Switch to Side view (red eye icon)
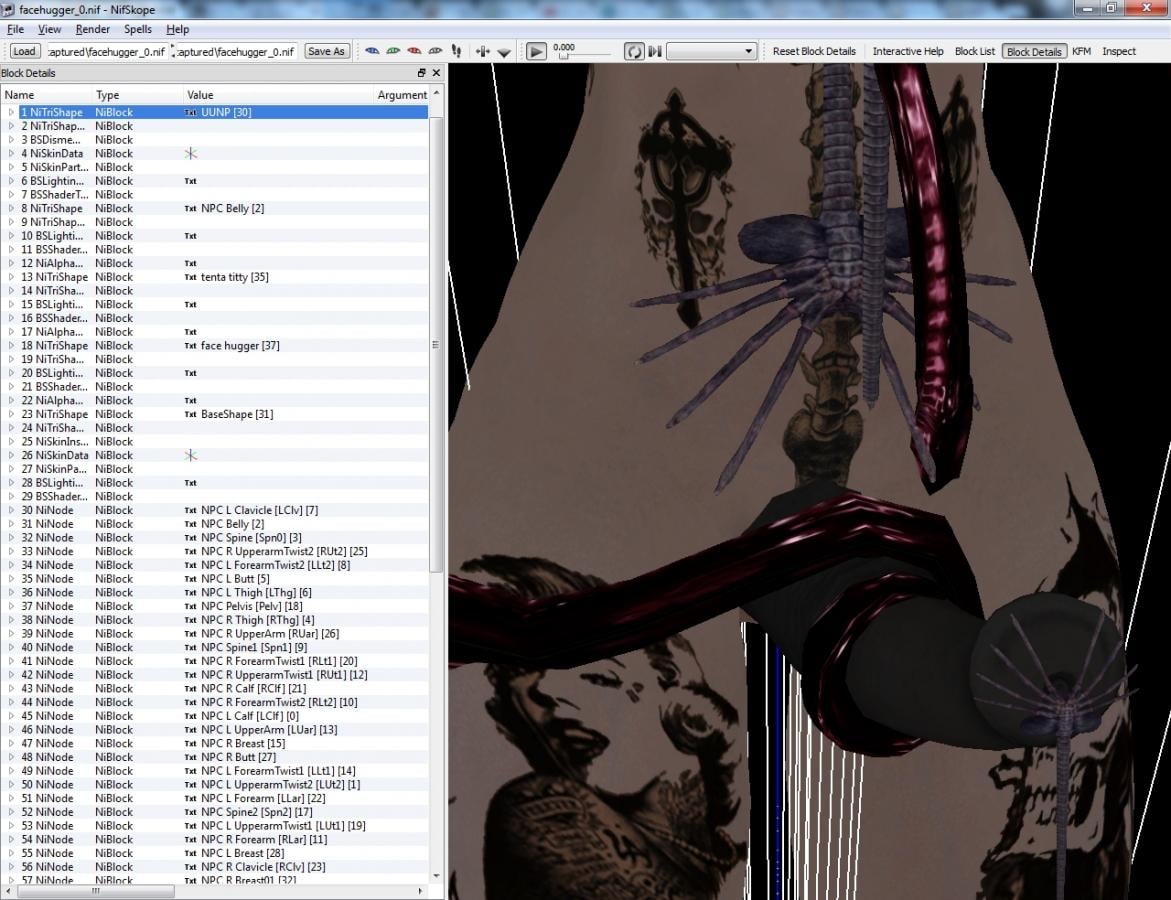Image resolution: width=1171 pixels, height=900 pixels. 414,51
